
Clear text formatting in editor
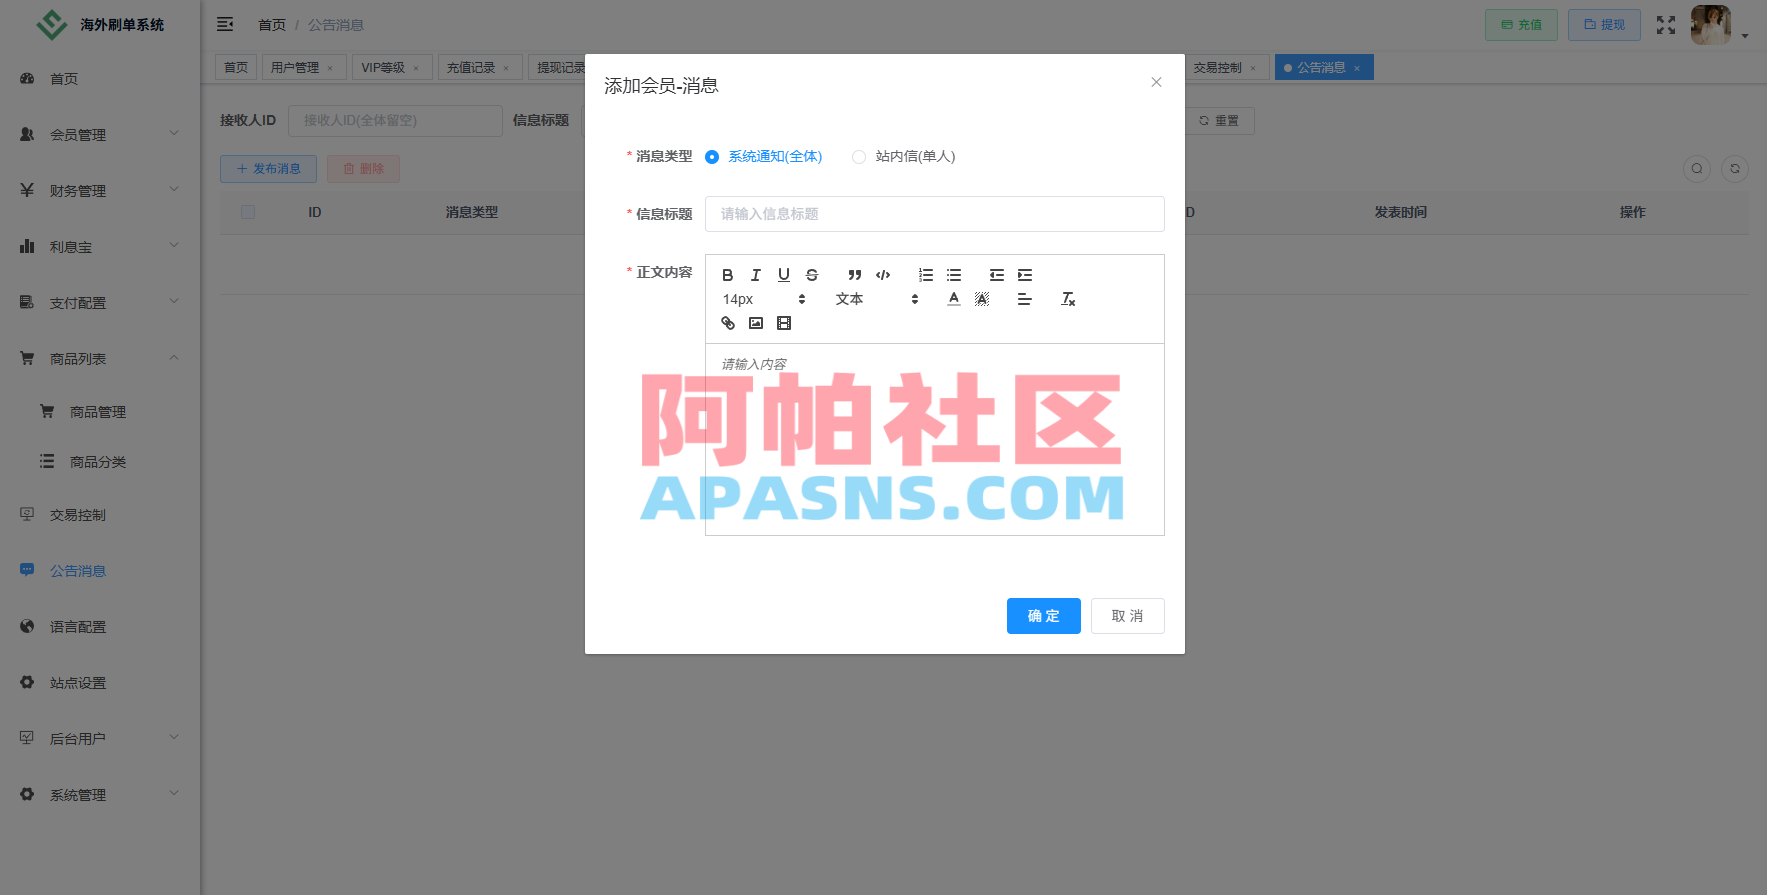click(x=1068, y=299)
